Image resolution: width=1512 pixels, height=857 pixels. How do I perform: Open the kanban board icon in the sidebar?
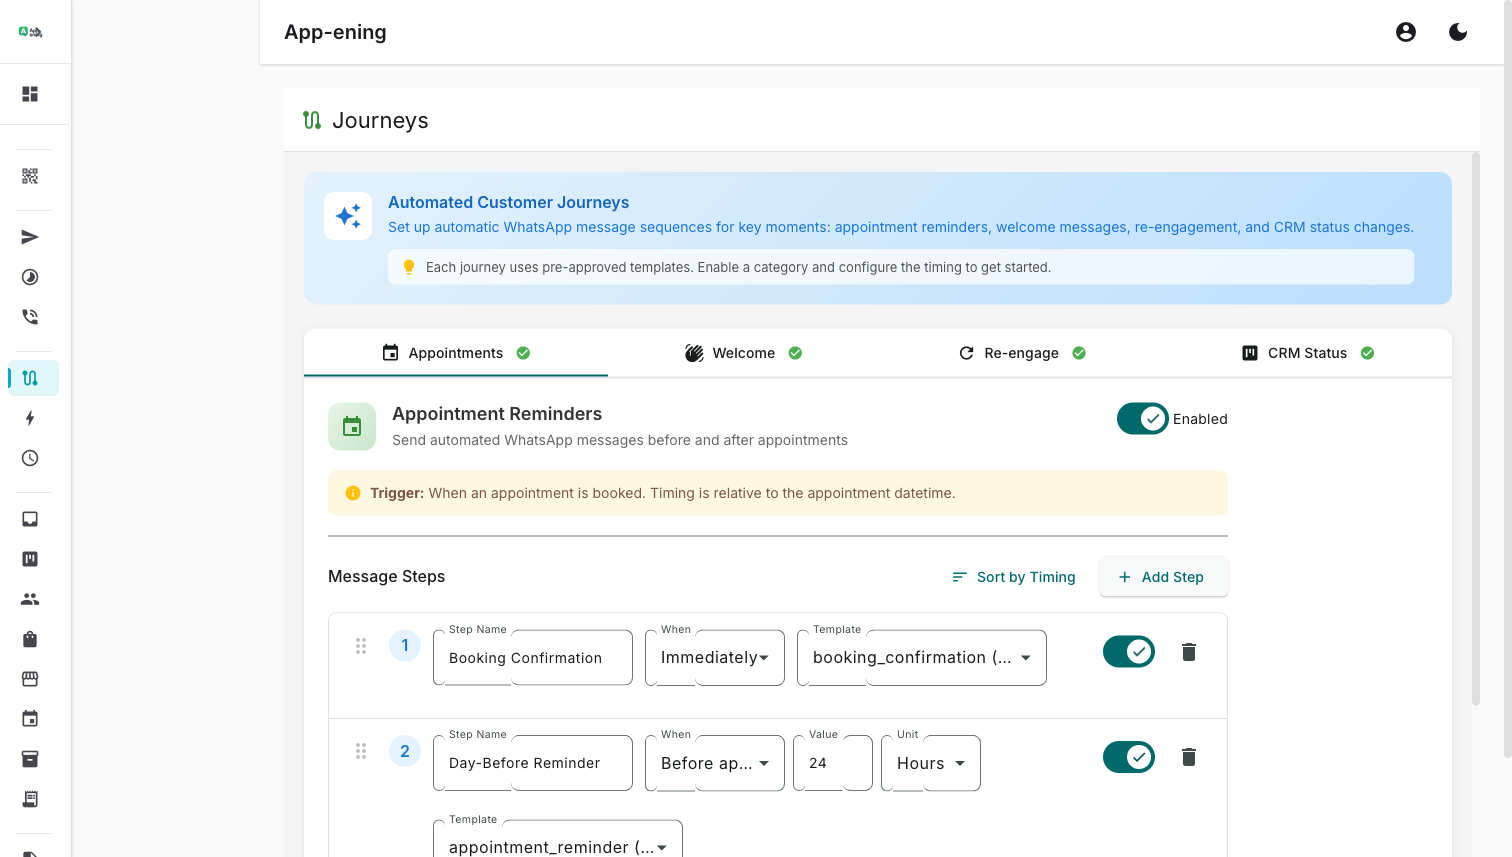point(30,558)
